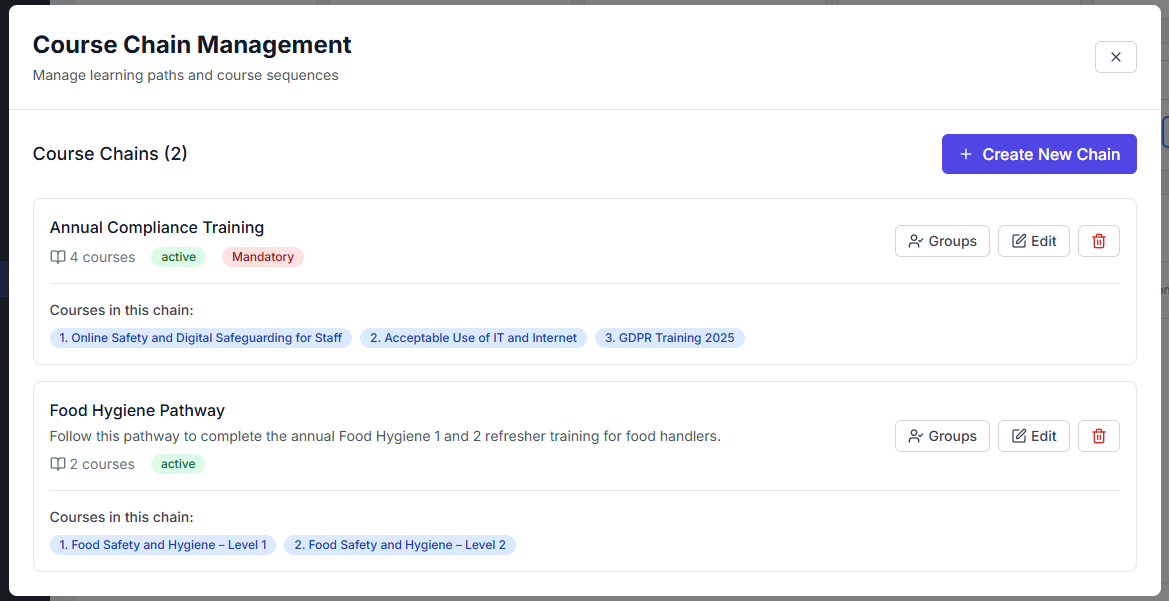Click the book icon beside 2 courses
The width and height of the screenshot is (1169, 601).
(58, 464)
